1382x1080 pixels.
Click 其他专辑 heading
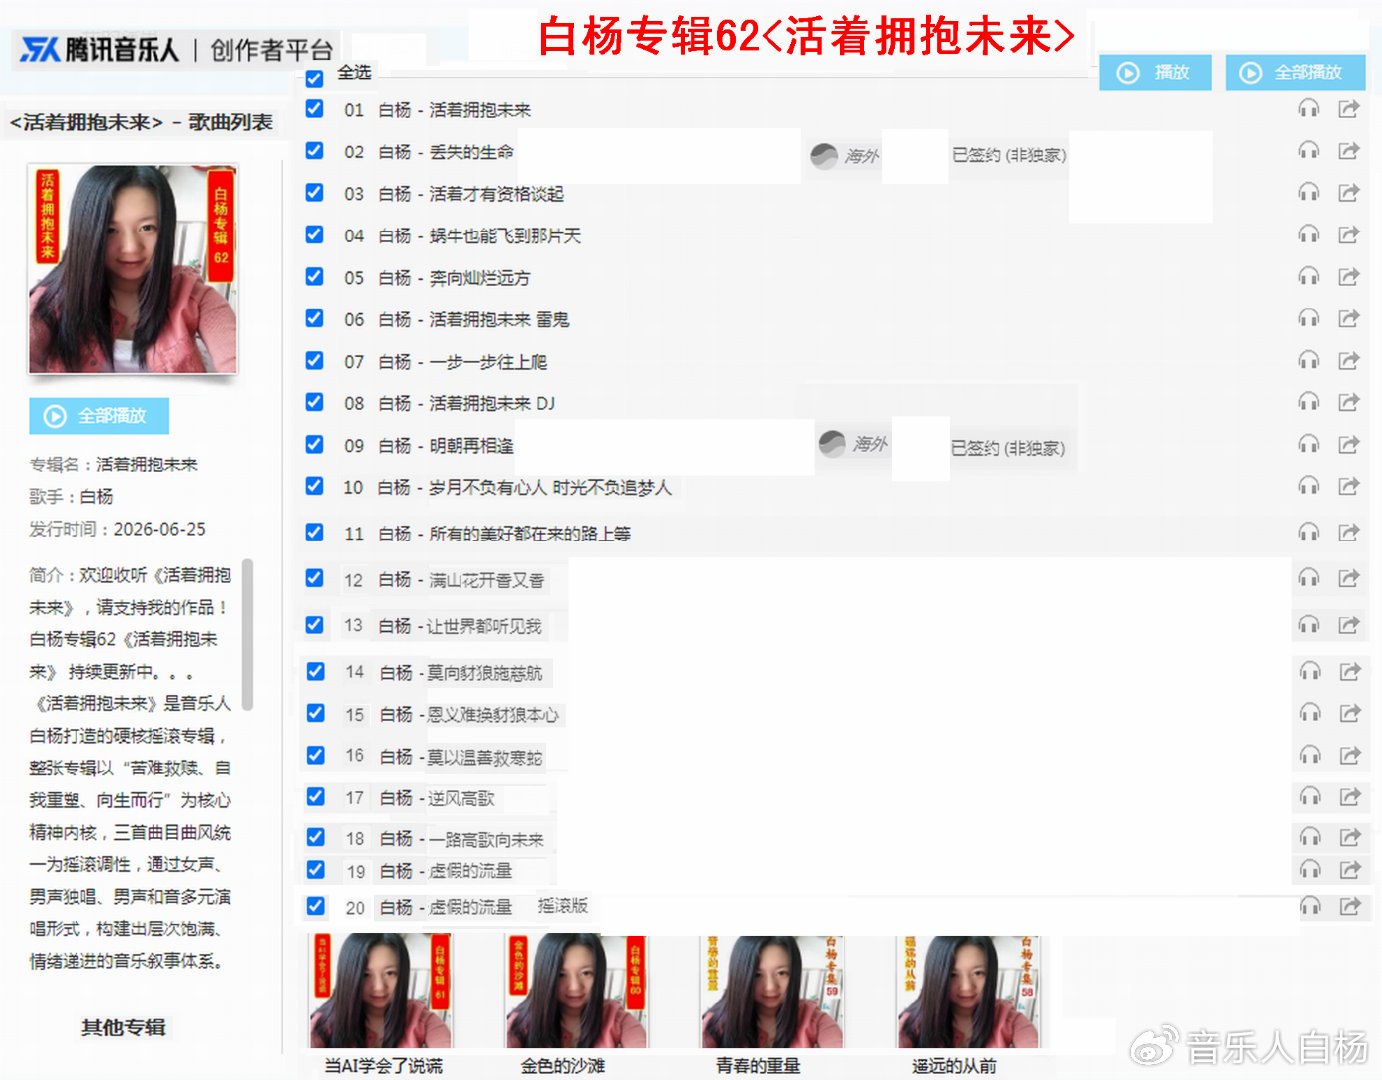coord(123,1027)
